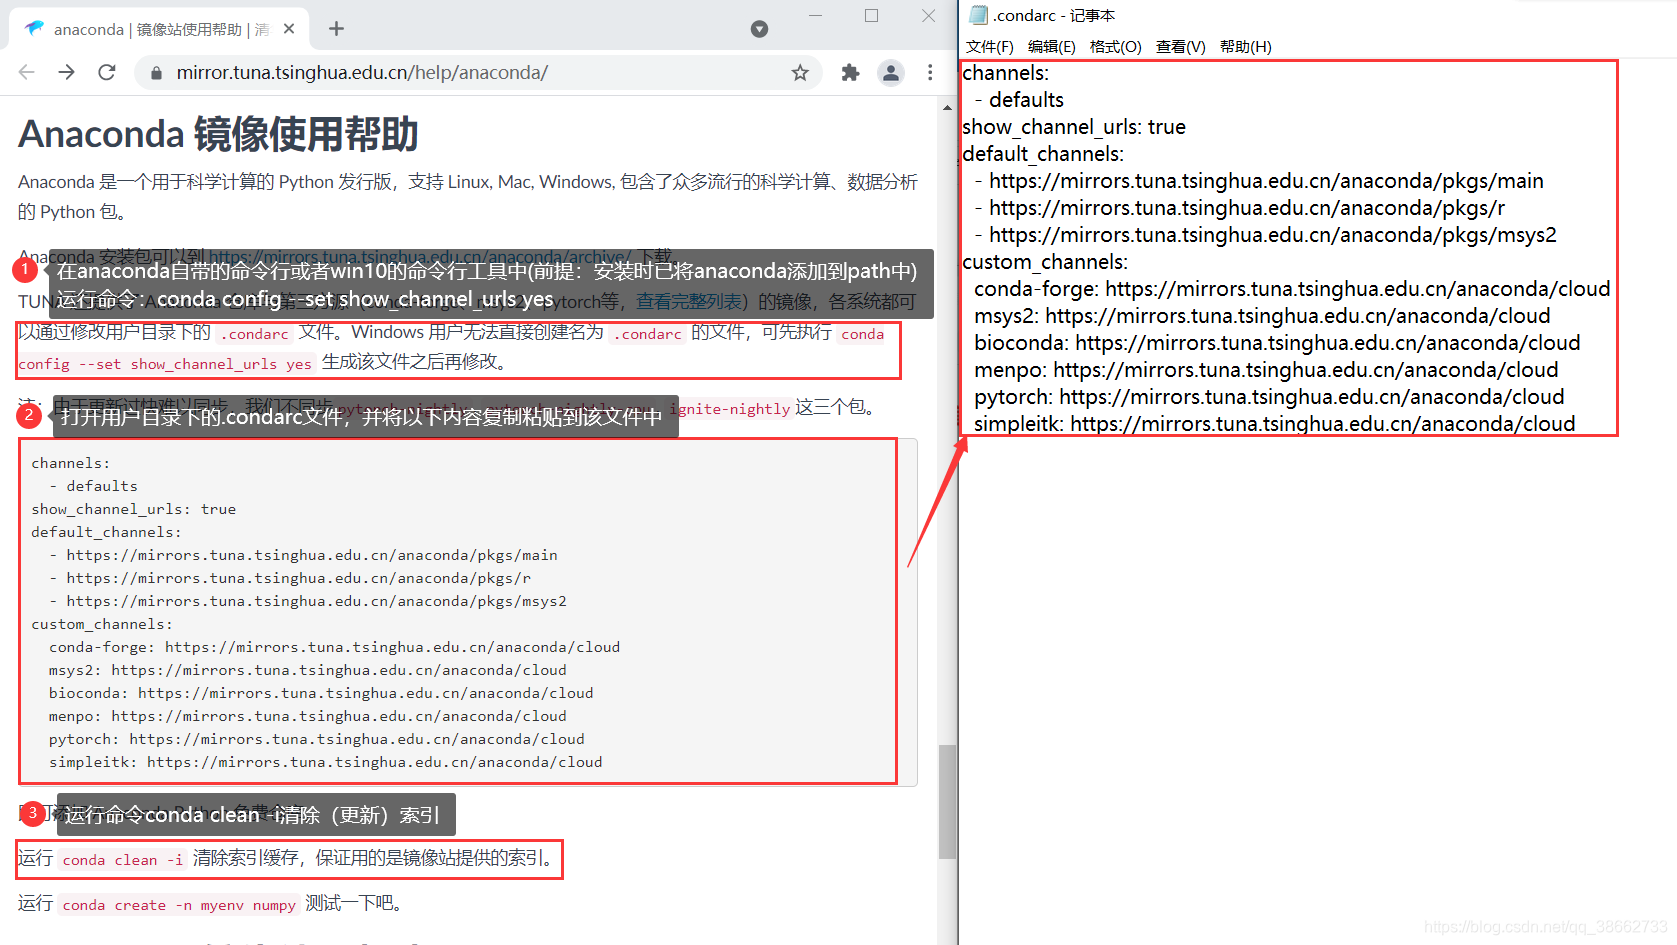Click the 'Anaconda 镜像使用帮助' heading
This screenshot has height=945, width=1677.
(x=218, y=134)
